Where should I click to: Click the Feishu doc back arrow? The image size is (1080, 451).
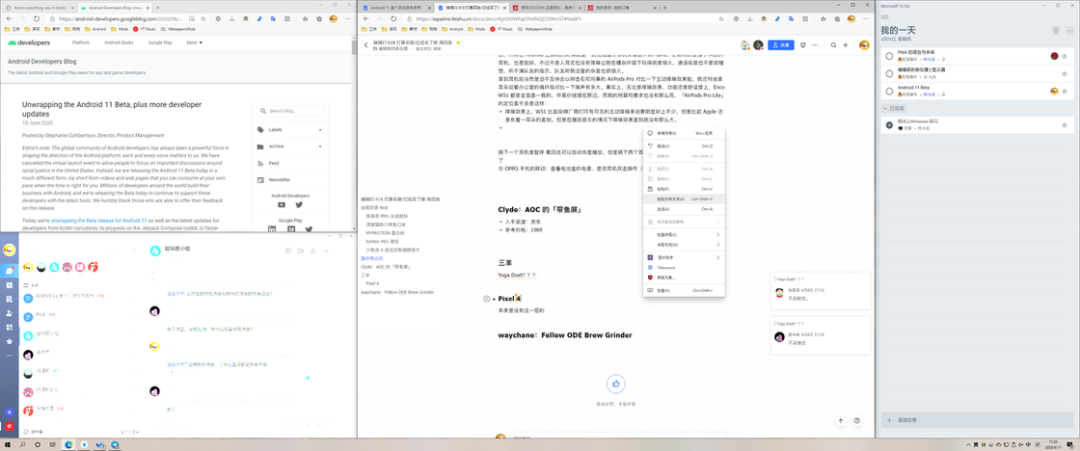[366, 45]
